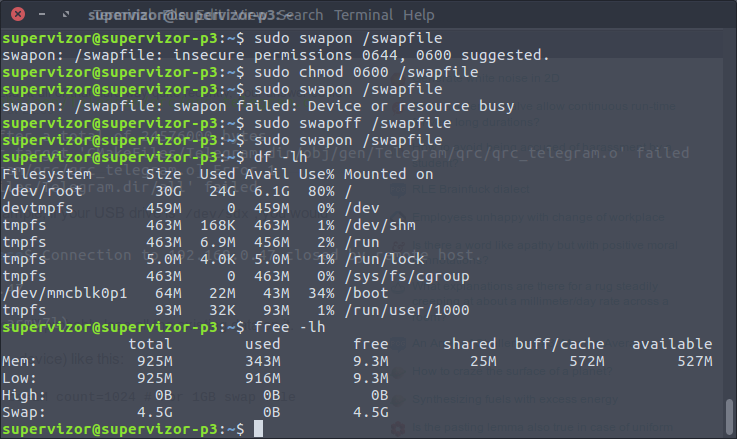Click the block cursor at the last prompt
This screenshot has height=439, width=737.
click(258, 429)
